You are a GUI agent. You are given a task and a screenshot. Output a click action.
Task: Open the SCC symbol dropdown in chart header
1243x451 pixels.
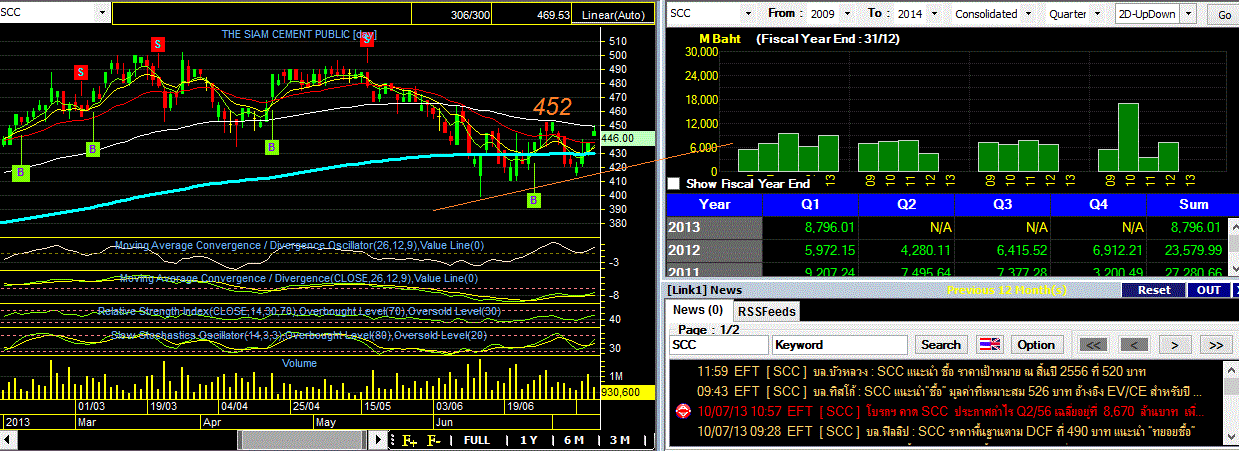point(102,14)
